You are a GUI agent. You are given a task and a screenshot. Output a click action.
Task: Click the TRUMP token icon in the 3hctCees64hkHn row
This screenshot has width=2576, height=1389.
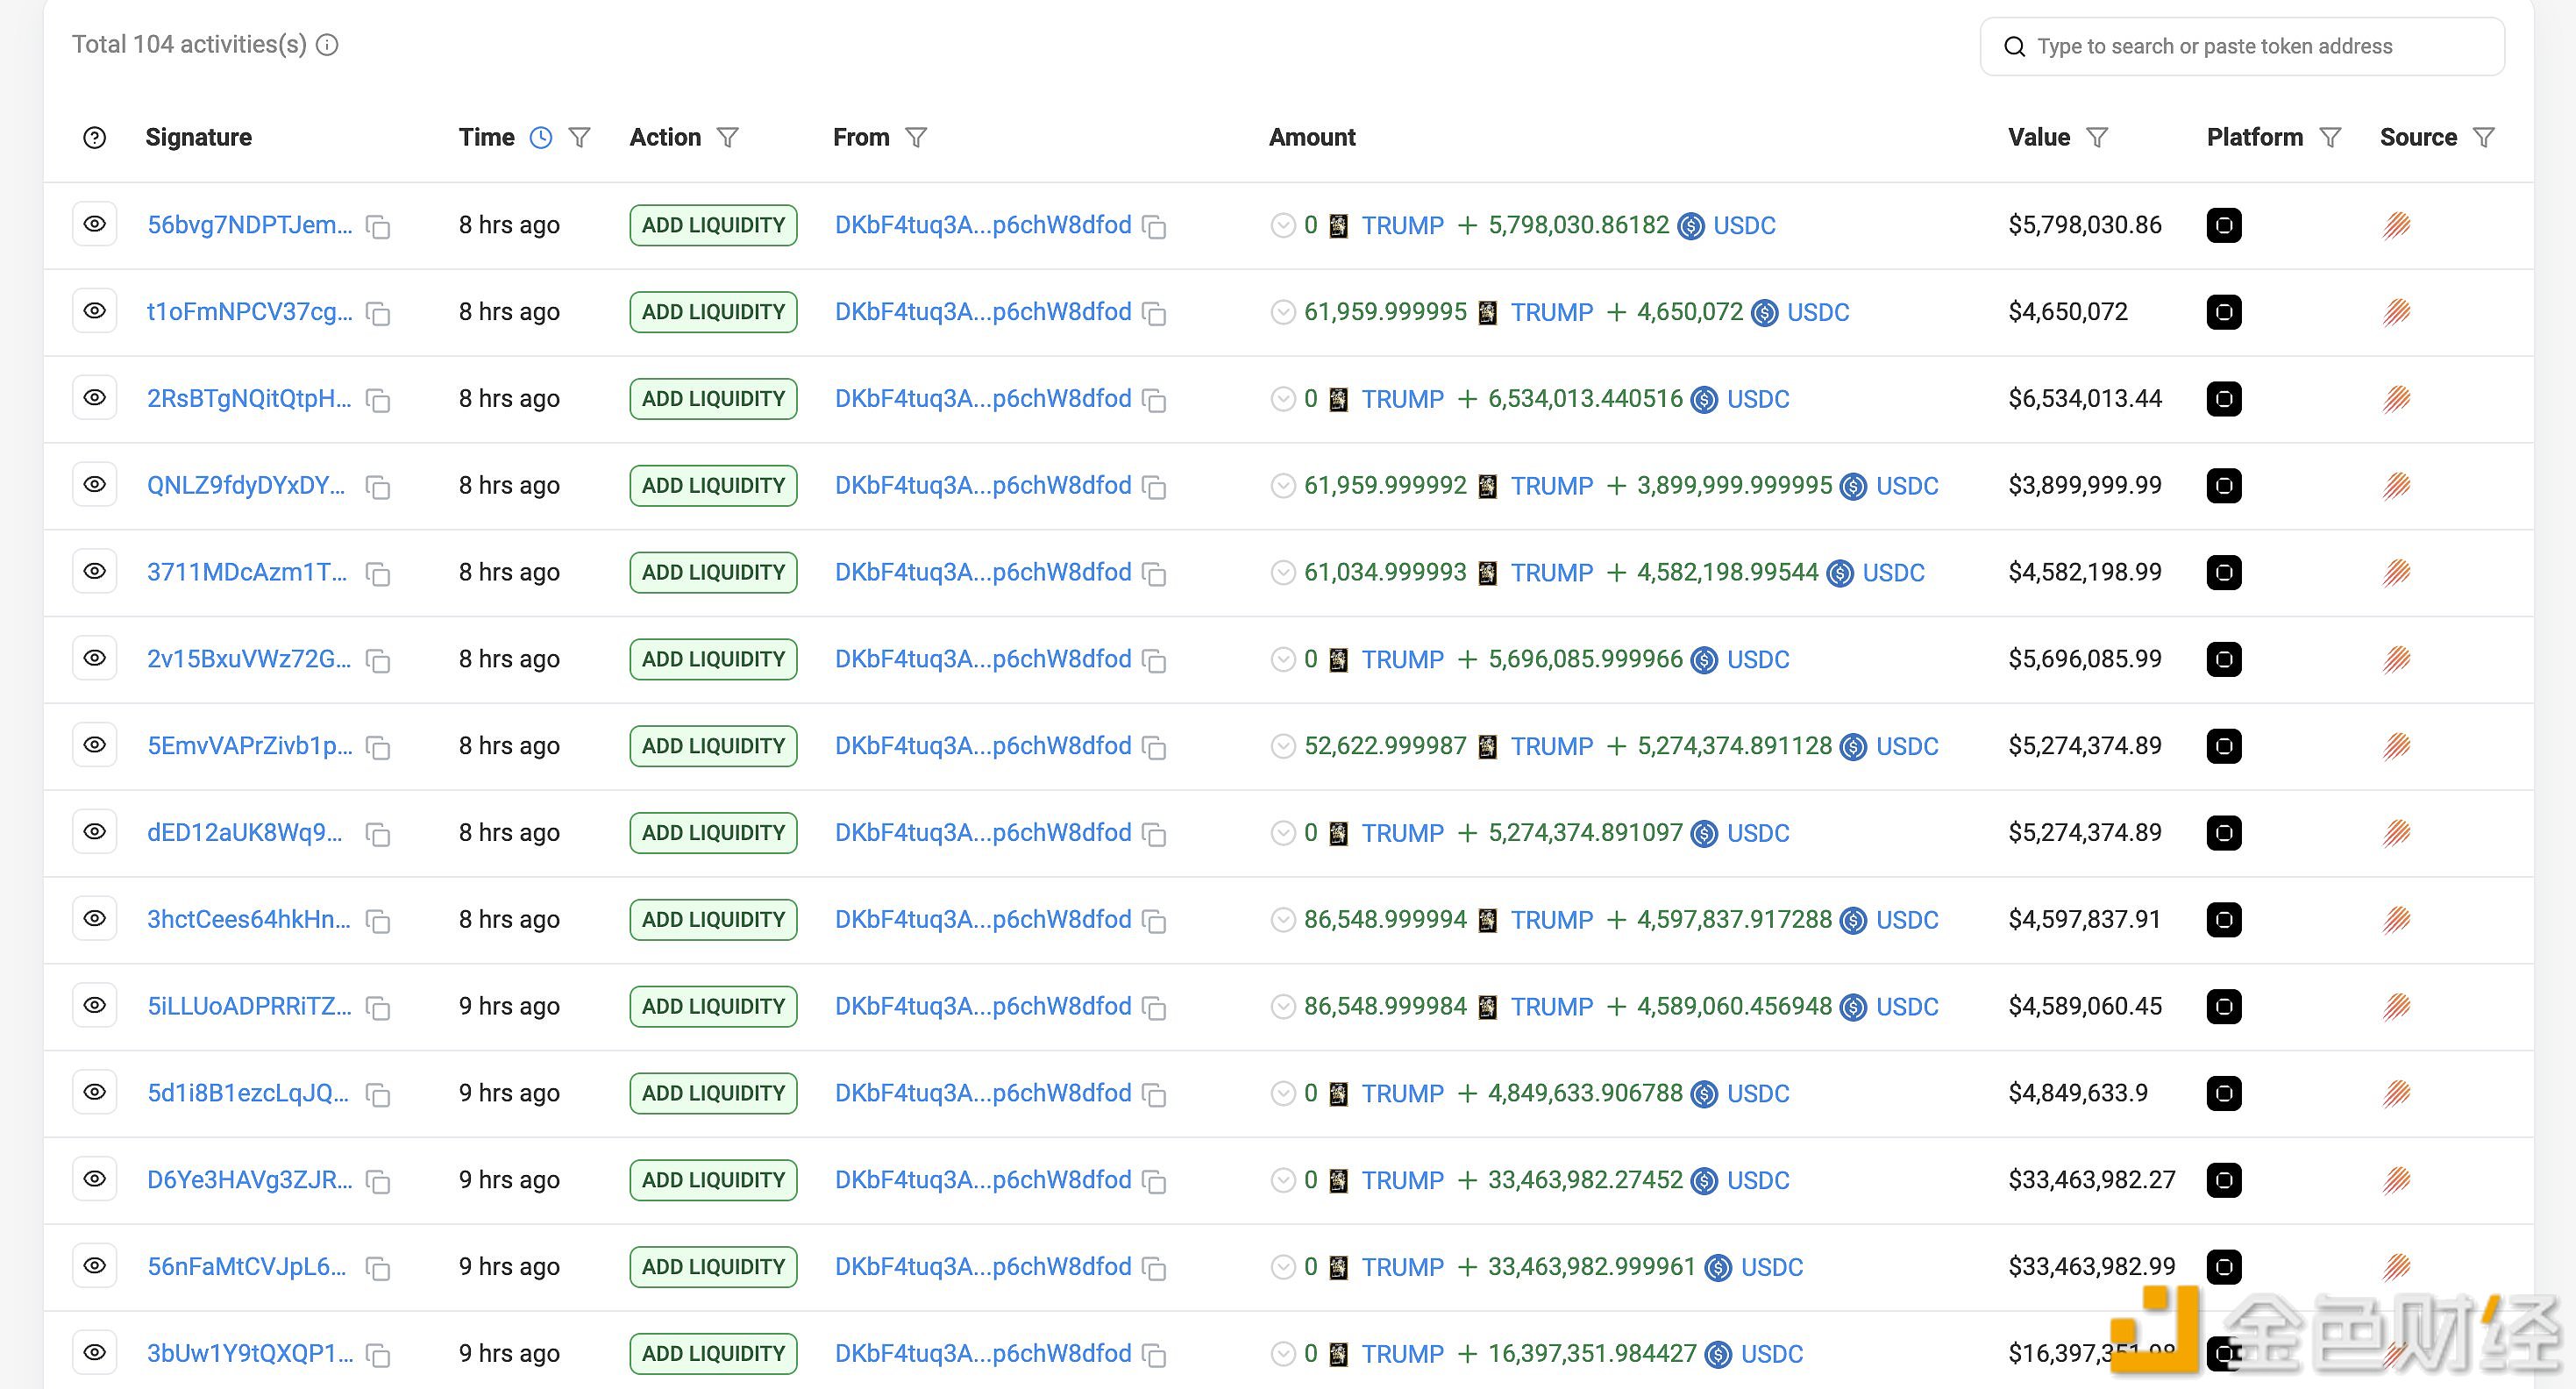tap(1488, 920)
